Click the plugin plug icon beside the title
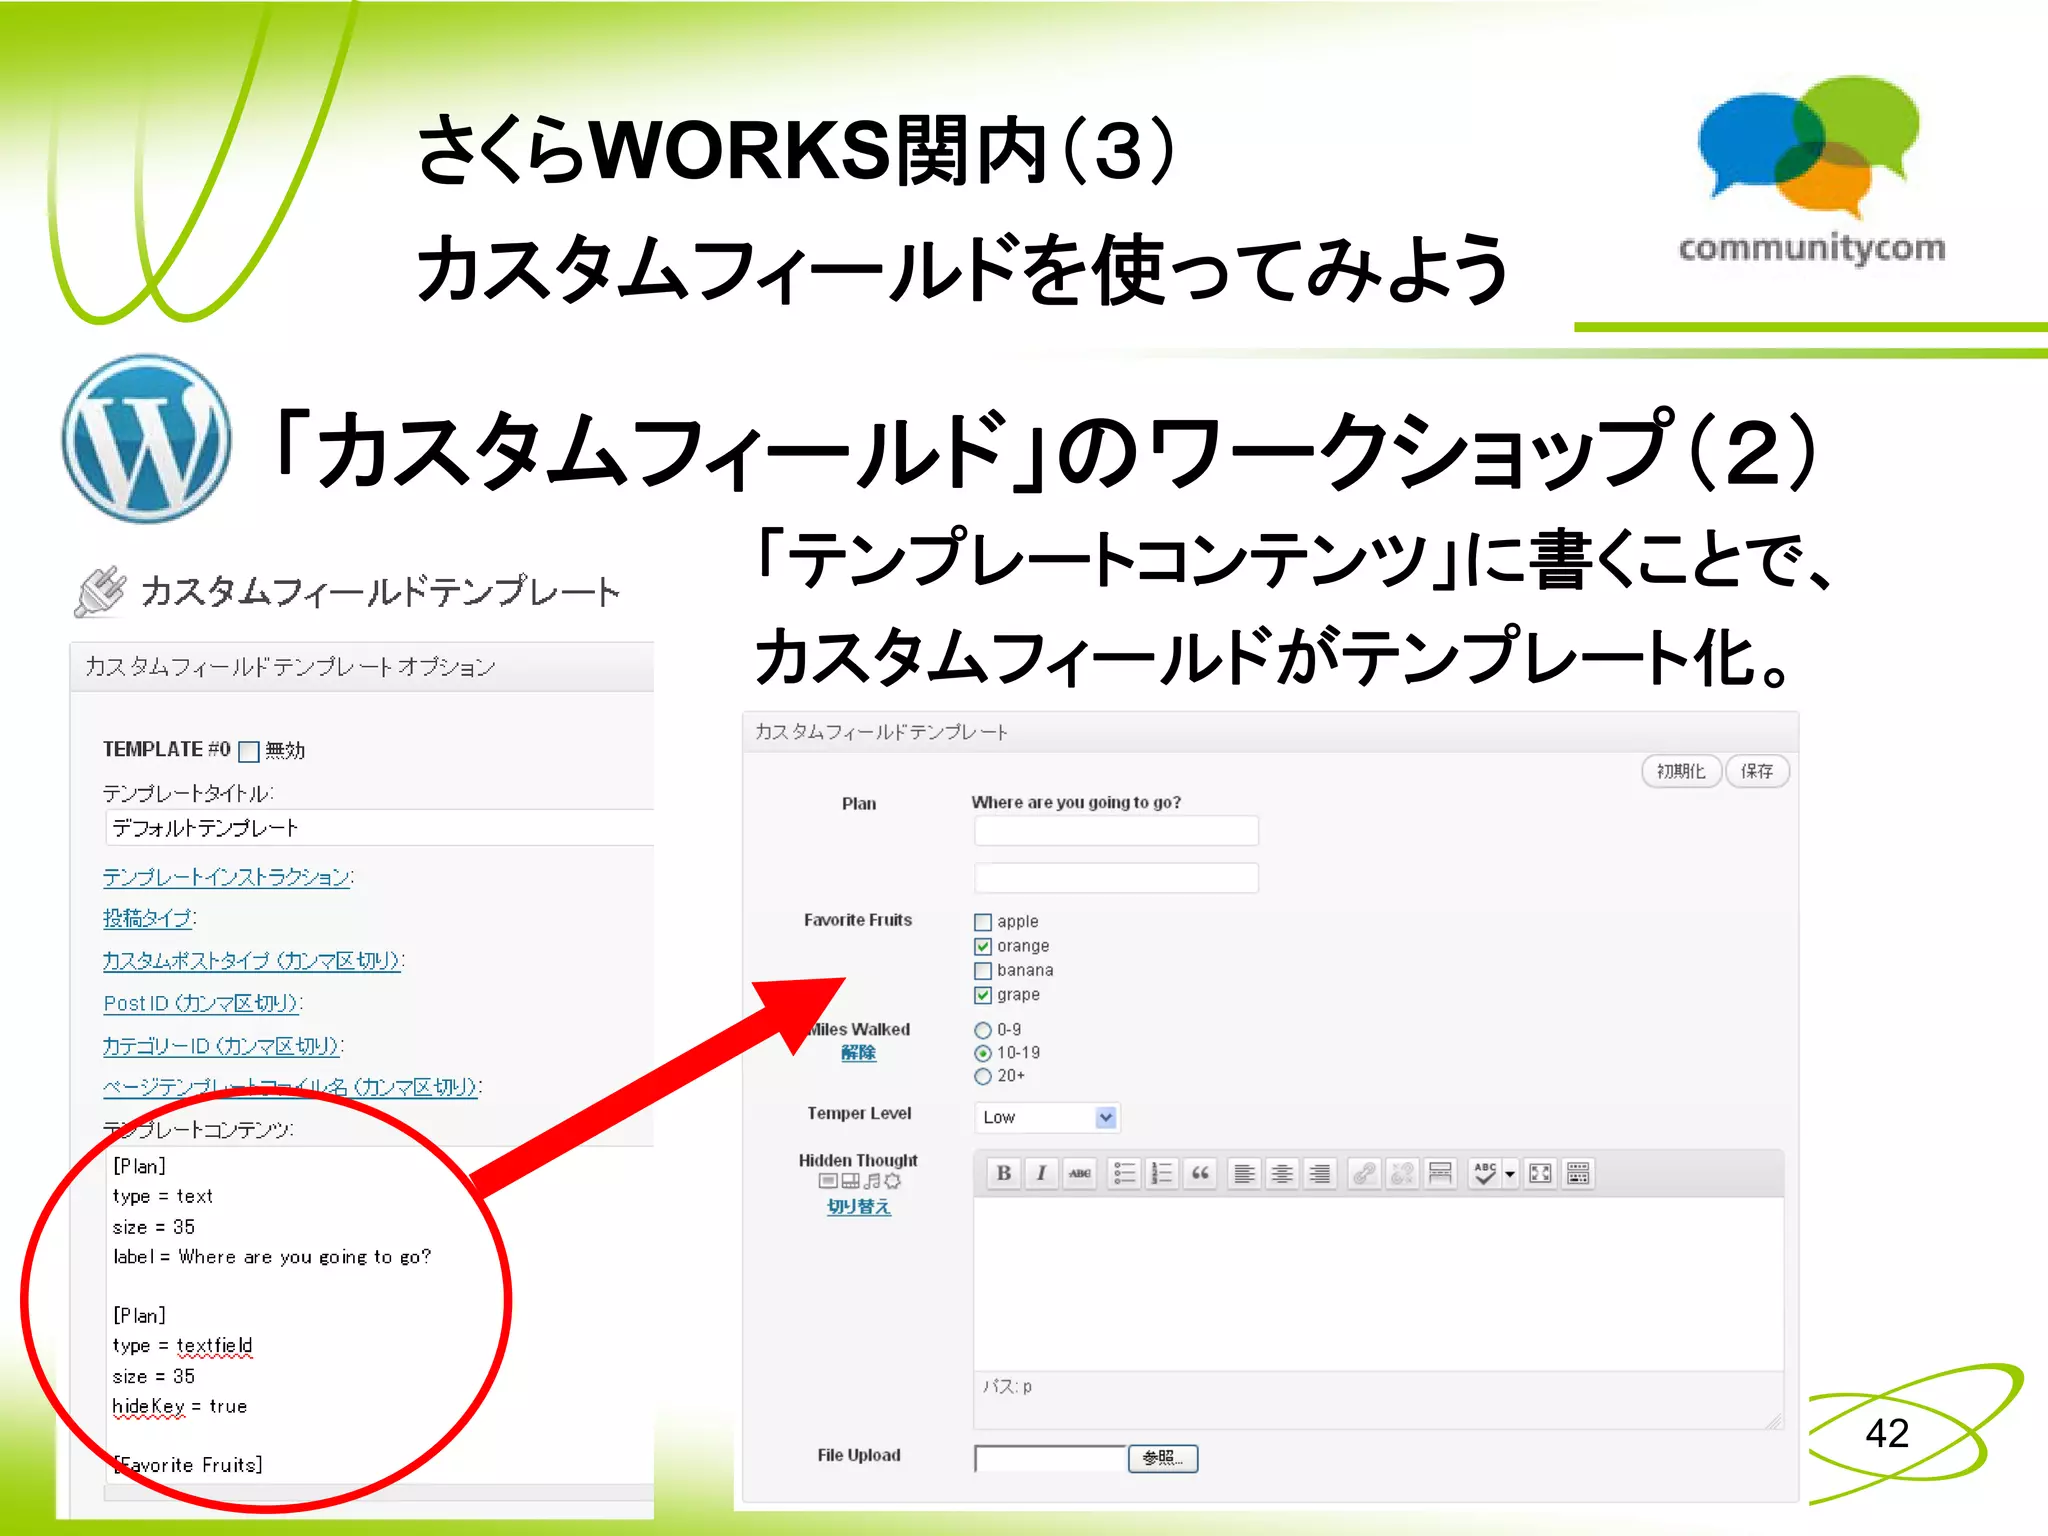 (102, 591)
